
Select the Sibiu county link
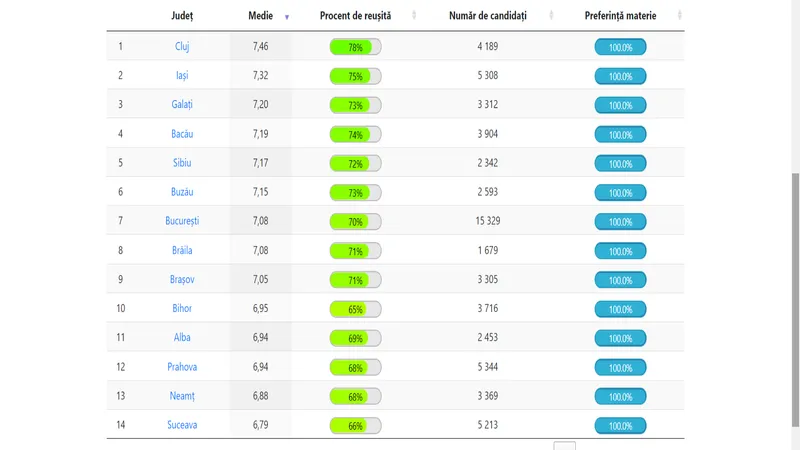click(182, 163)
